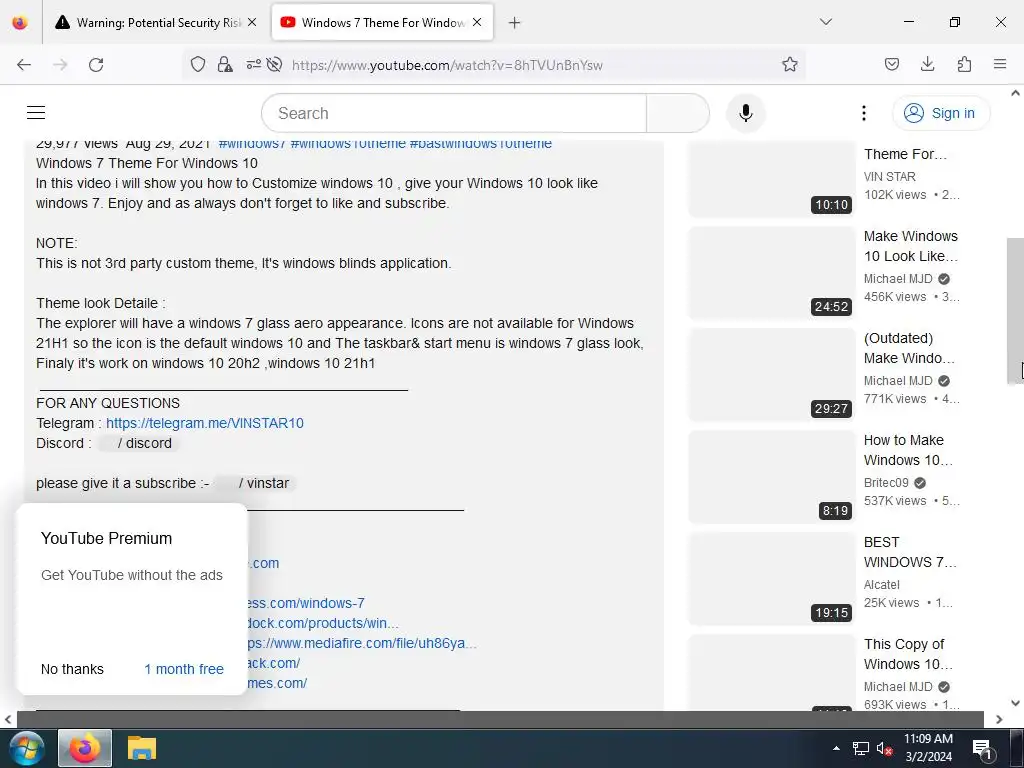Open the (Outdated) Make Windows video title
The height and width of the screenshot is (768, 1024).
click(x=909, y=348)
